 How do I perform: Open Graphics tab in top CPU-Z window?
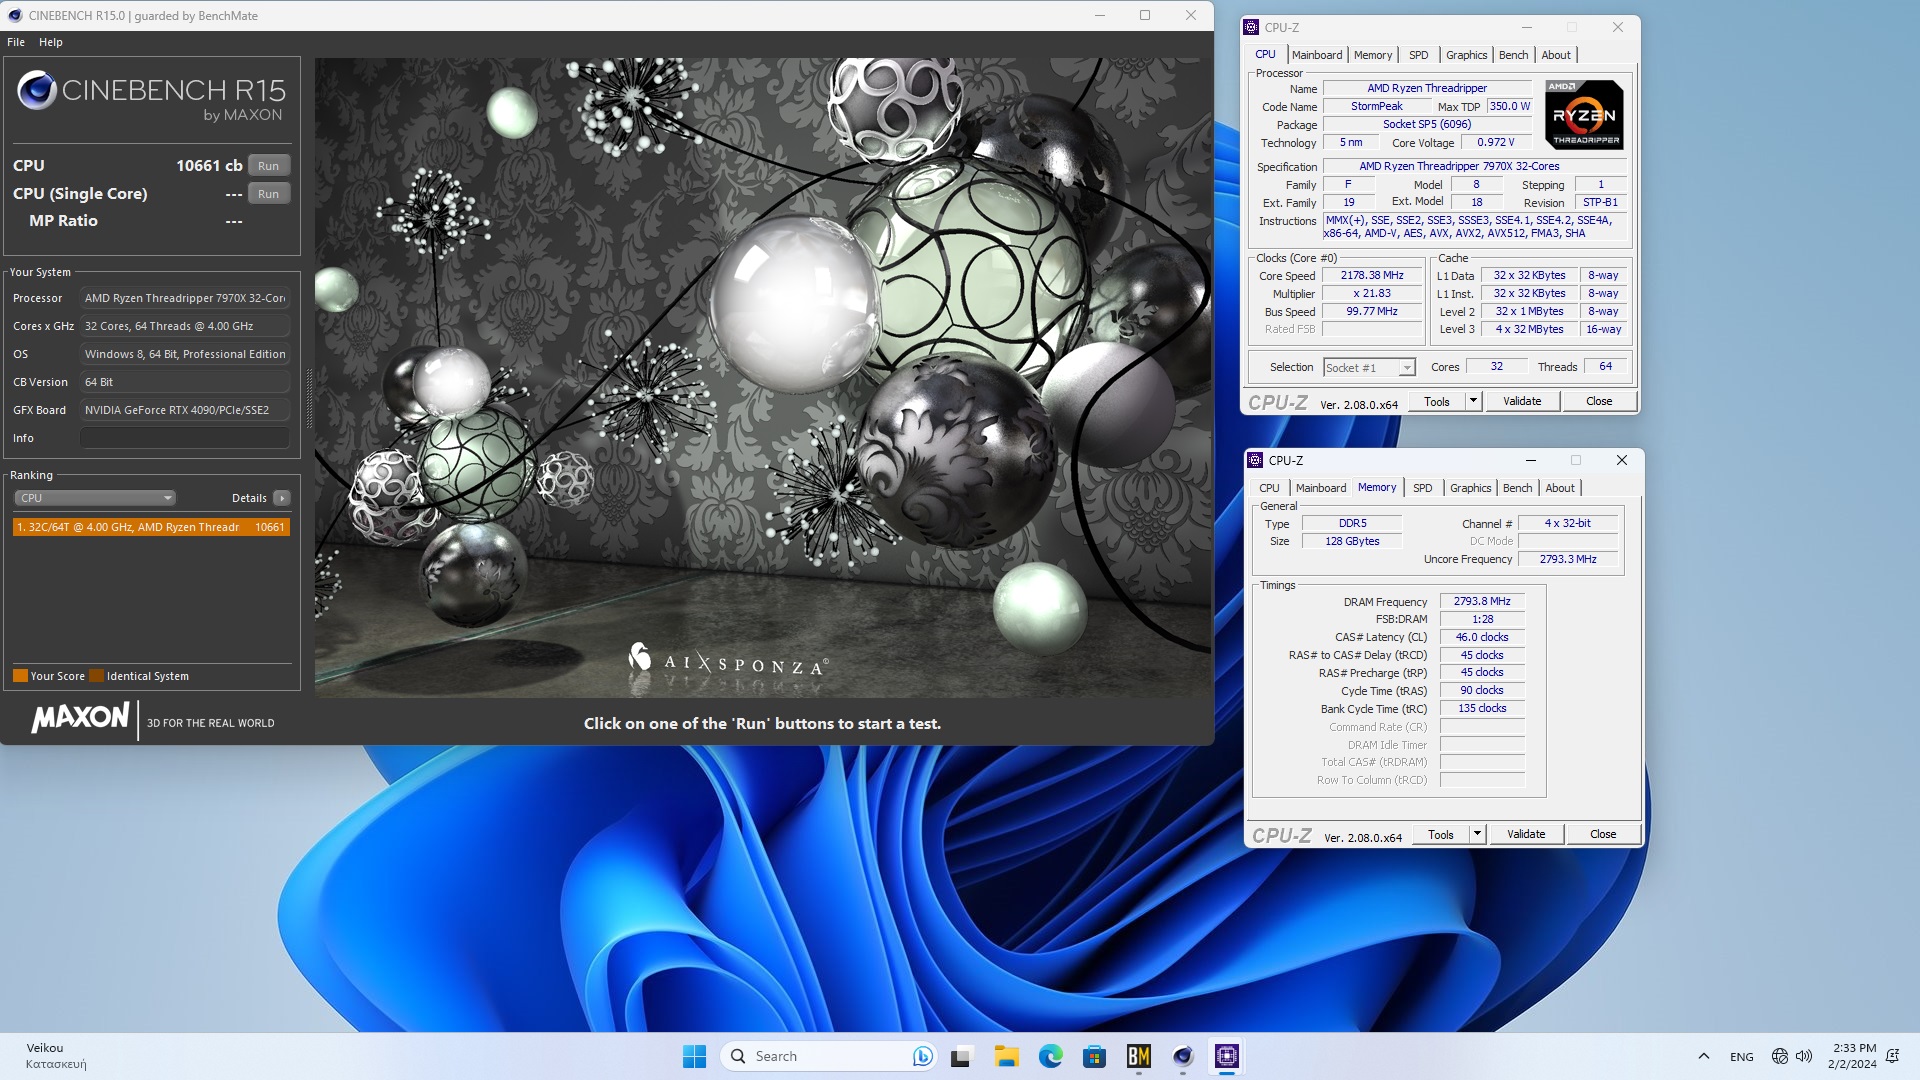(1466, 55)
